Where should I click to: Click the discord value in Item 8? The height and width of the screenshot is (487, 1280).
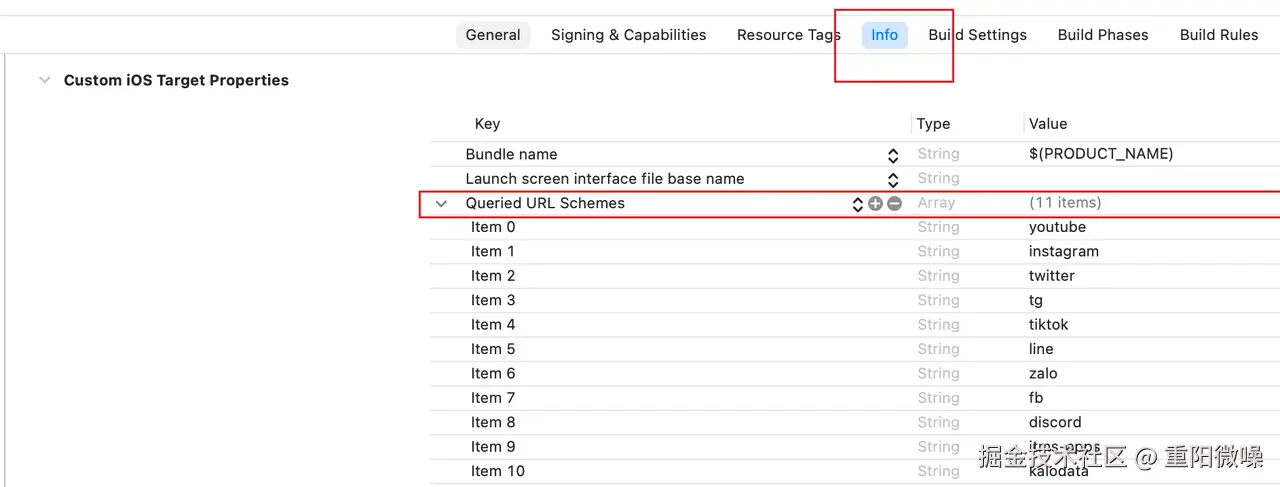click(1055, 422)
